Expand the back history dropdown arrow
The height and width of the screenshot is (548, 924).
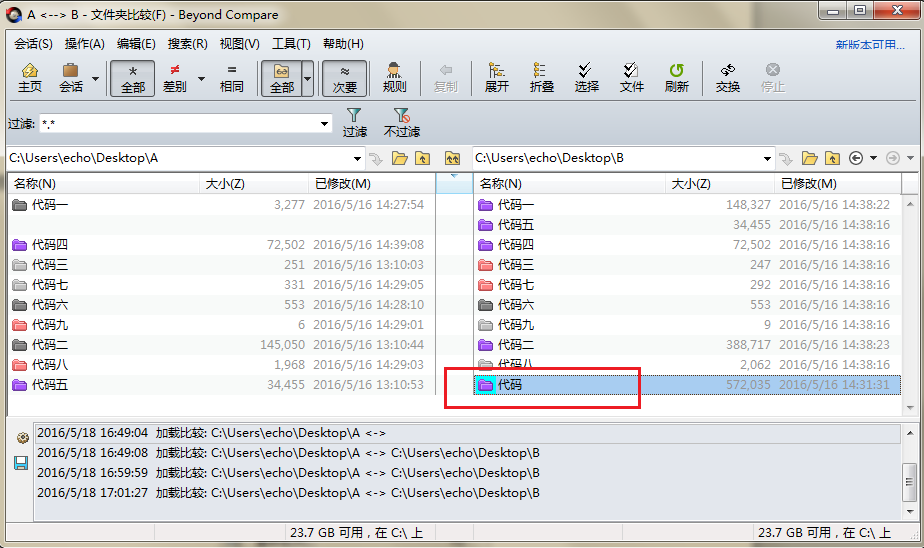pos(873,158)
